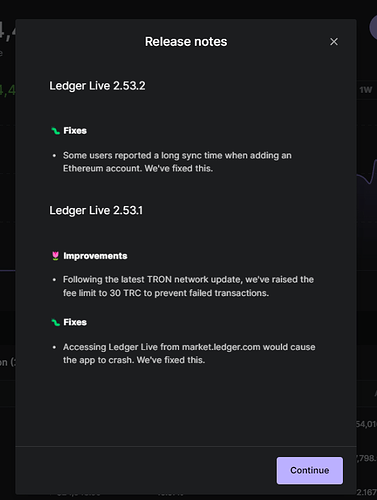Click the Fixes label under version 2.53.2
Screen dimensions: 377x500
[75, 131]
